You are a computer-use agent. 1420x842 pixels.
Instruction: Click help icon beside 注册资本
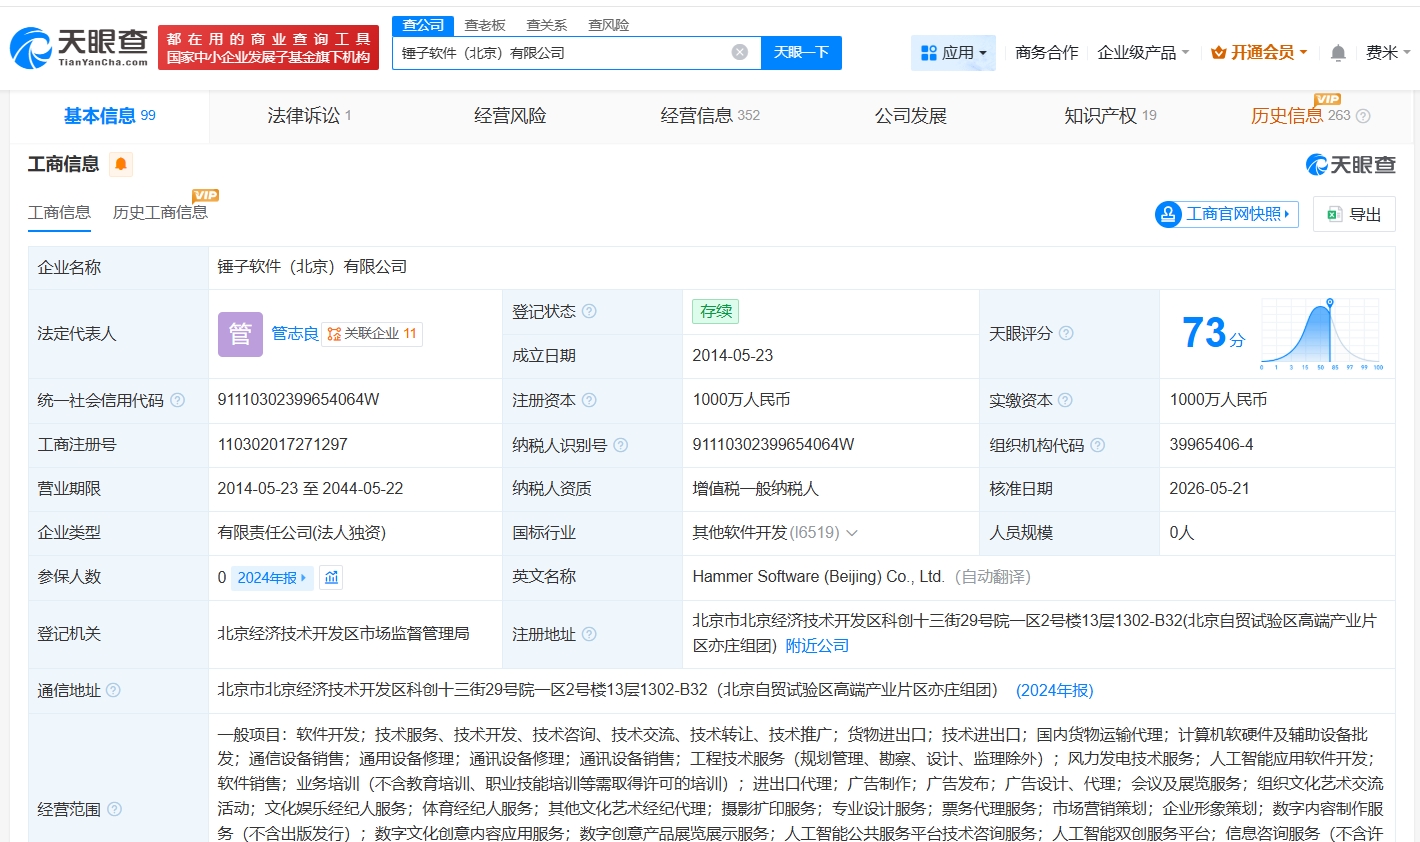(x=589, y=400)
